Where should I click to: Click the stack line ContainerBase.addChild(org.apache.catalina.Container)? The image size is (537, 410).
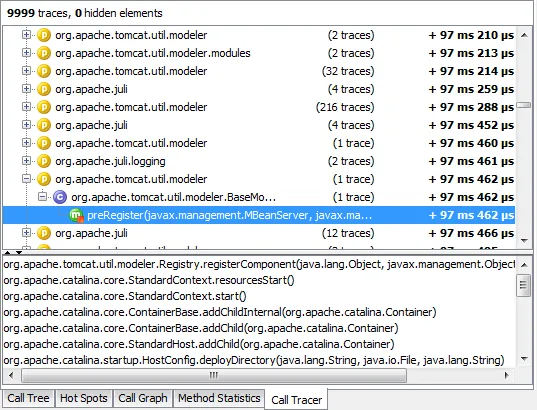coord(201,328)
